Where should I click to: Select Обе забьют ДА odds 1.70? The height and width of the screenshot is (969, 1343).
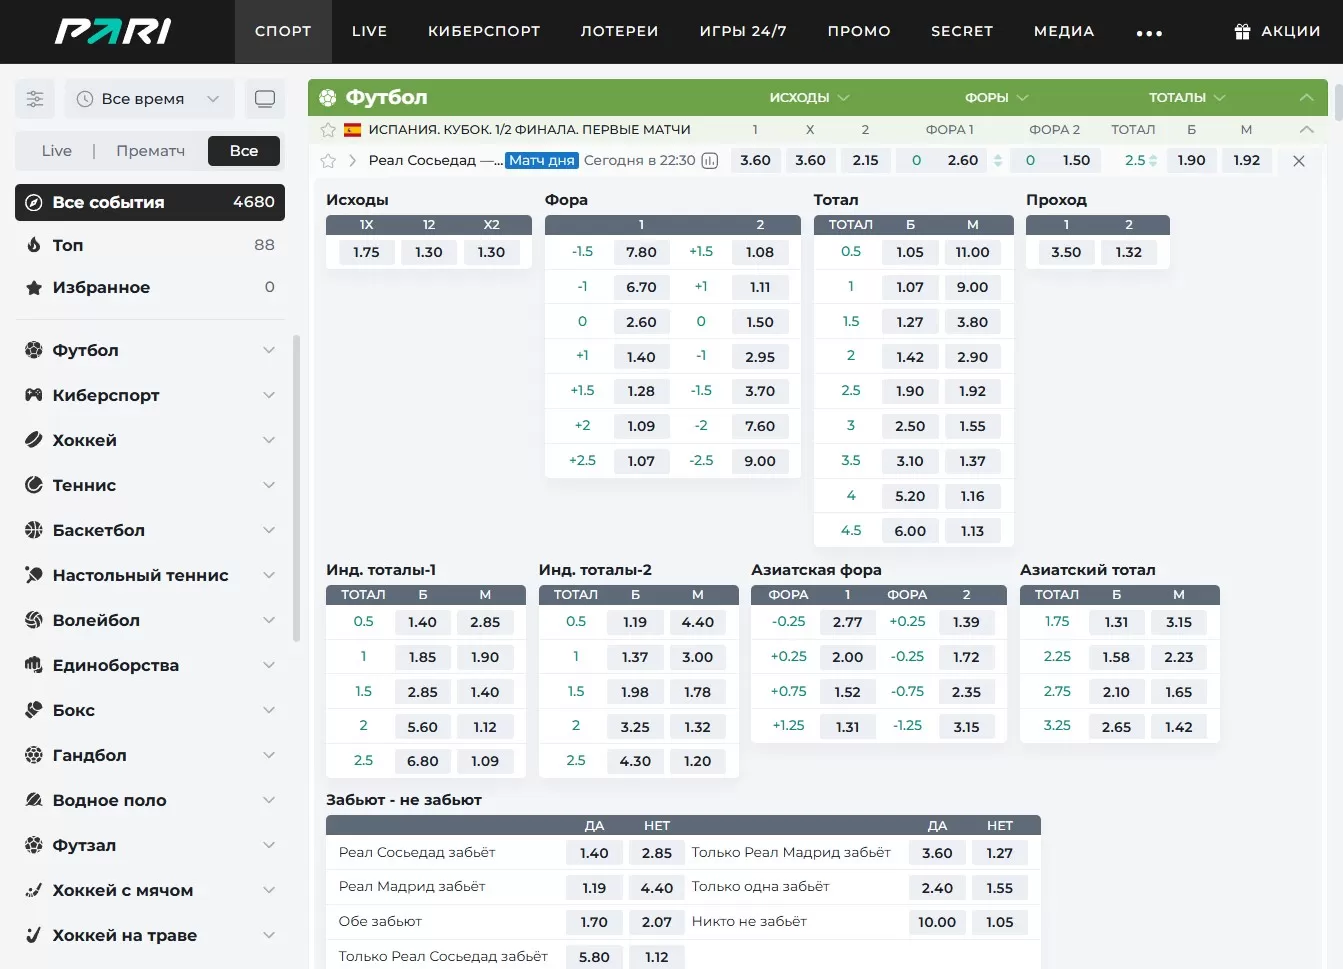[x=594, y=922]
